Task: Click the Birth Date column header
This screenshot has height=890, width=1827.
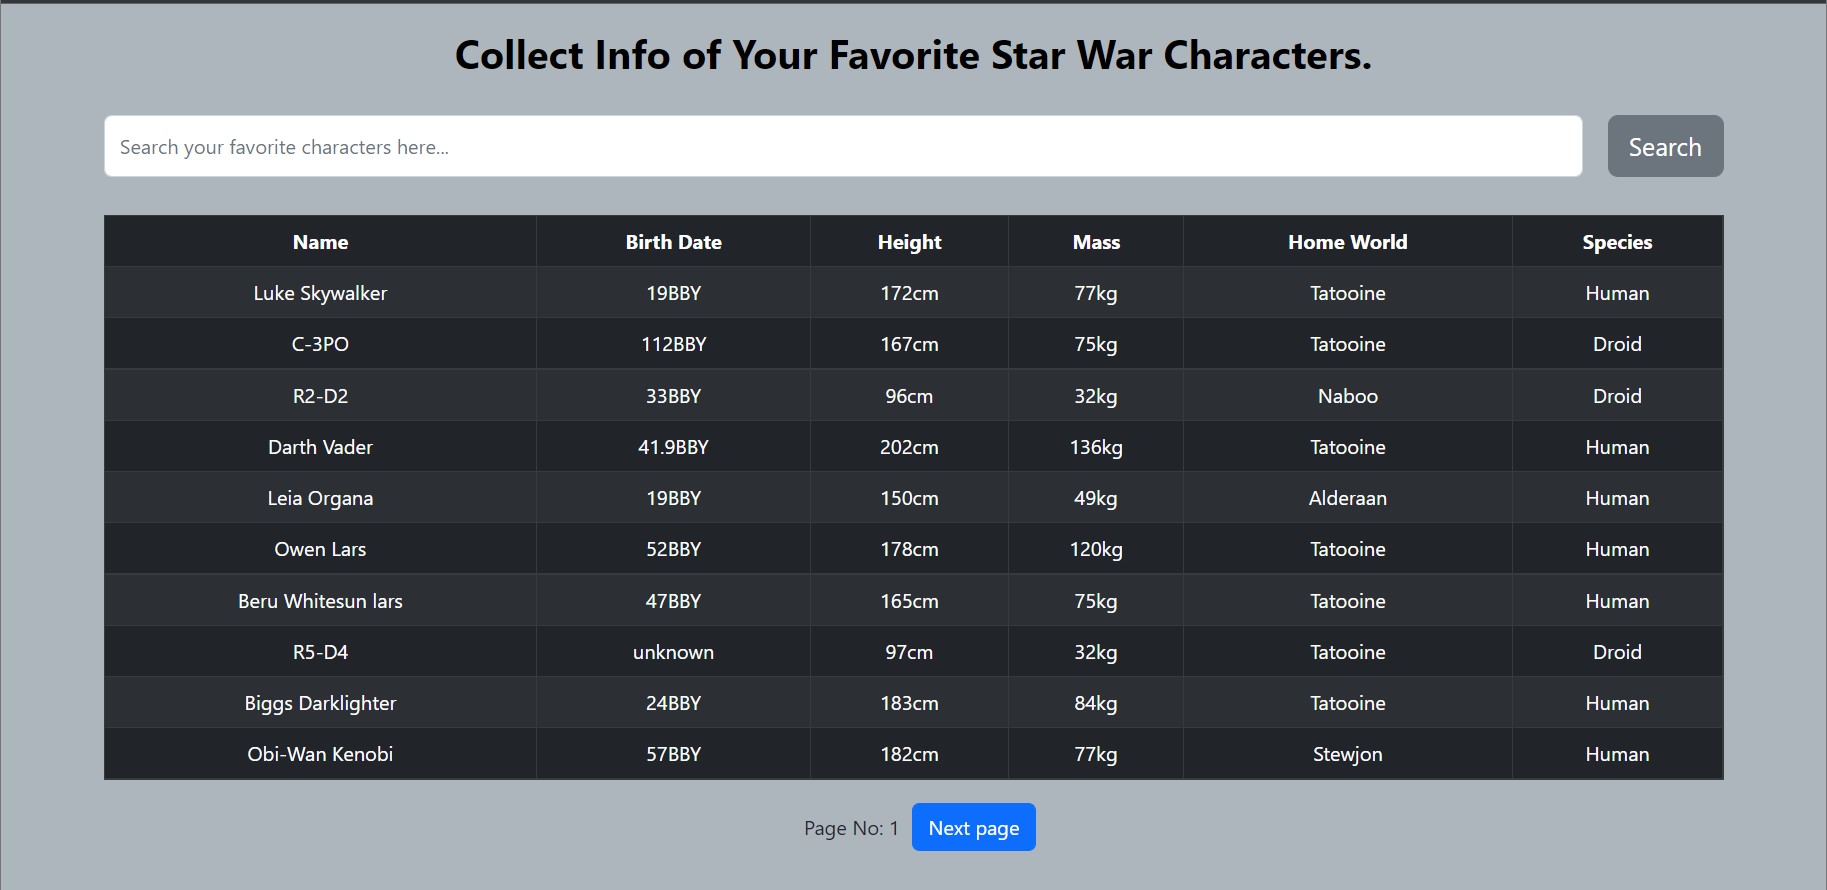Action: click(673, 241)
